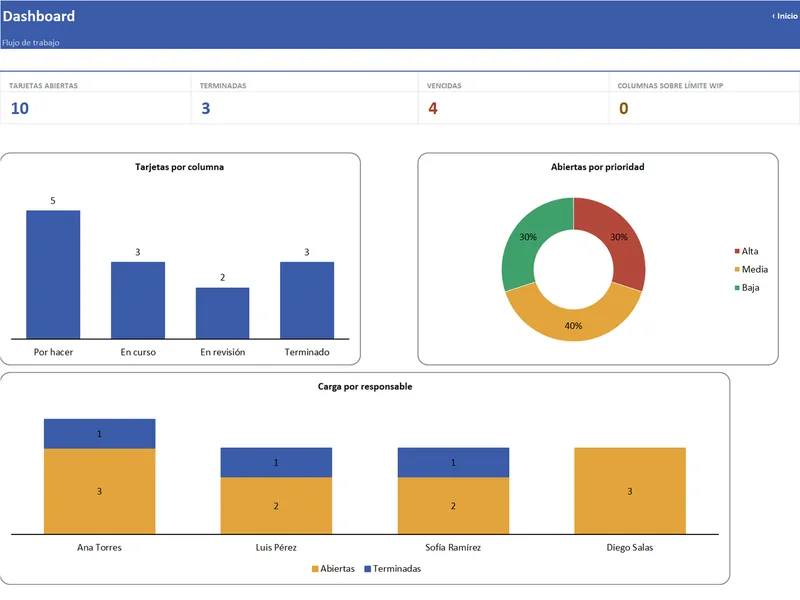Select Diego Salas' orange Abiertas bar

[x=630, y=491]
